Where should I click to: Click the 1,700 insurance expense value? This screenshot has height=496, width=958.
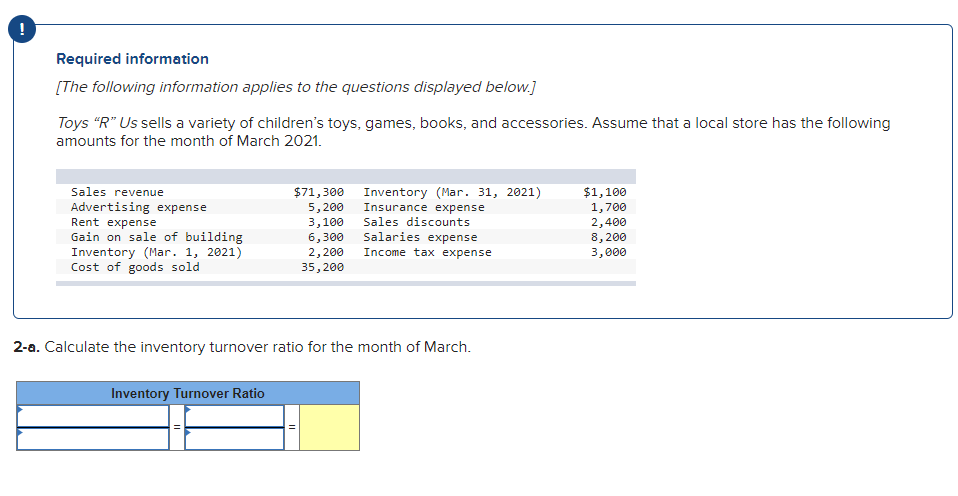609,207
